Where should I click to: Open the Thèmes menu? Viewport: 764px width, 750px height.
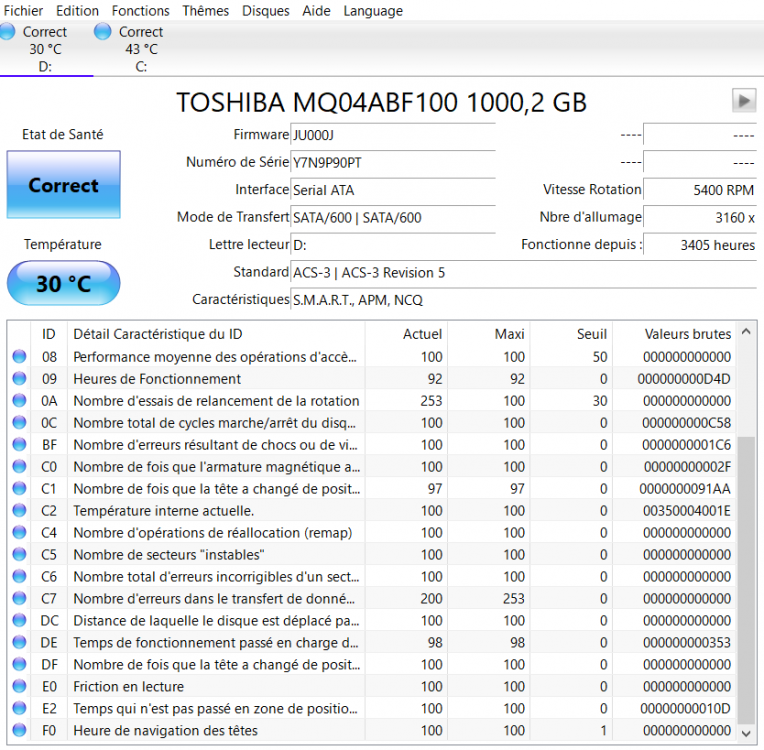click(205, 11)
